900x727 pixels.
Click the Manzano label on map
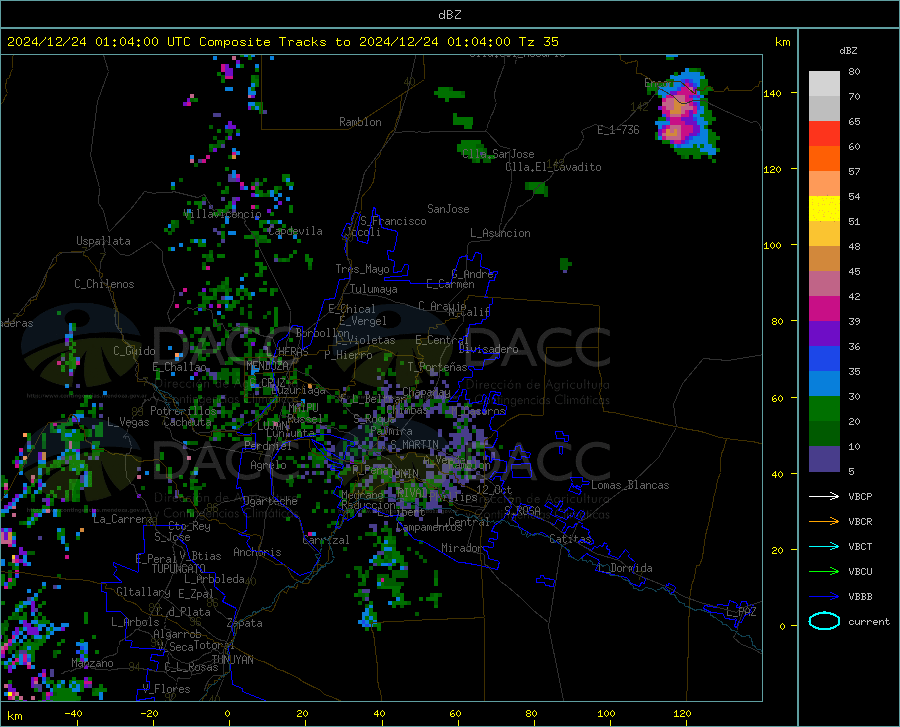coord(92,663)
